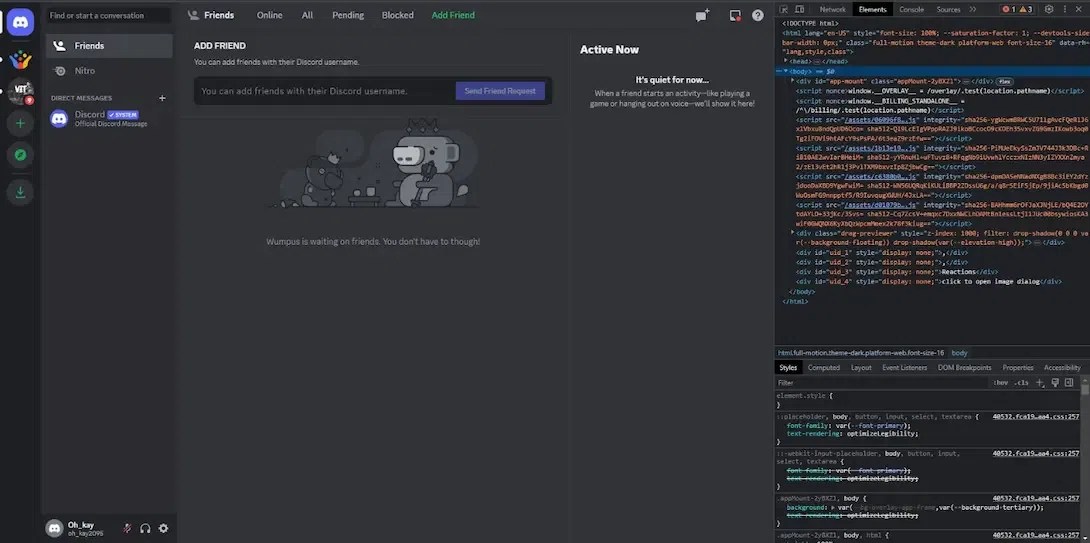Toggle the .cls element classes panel
1090x543 pixels.
coord(1021,382)
